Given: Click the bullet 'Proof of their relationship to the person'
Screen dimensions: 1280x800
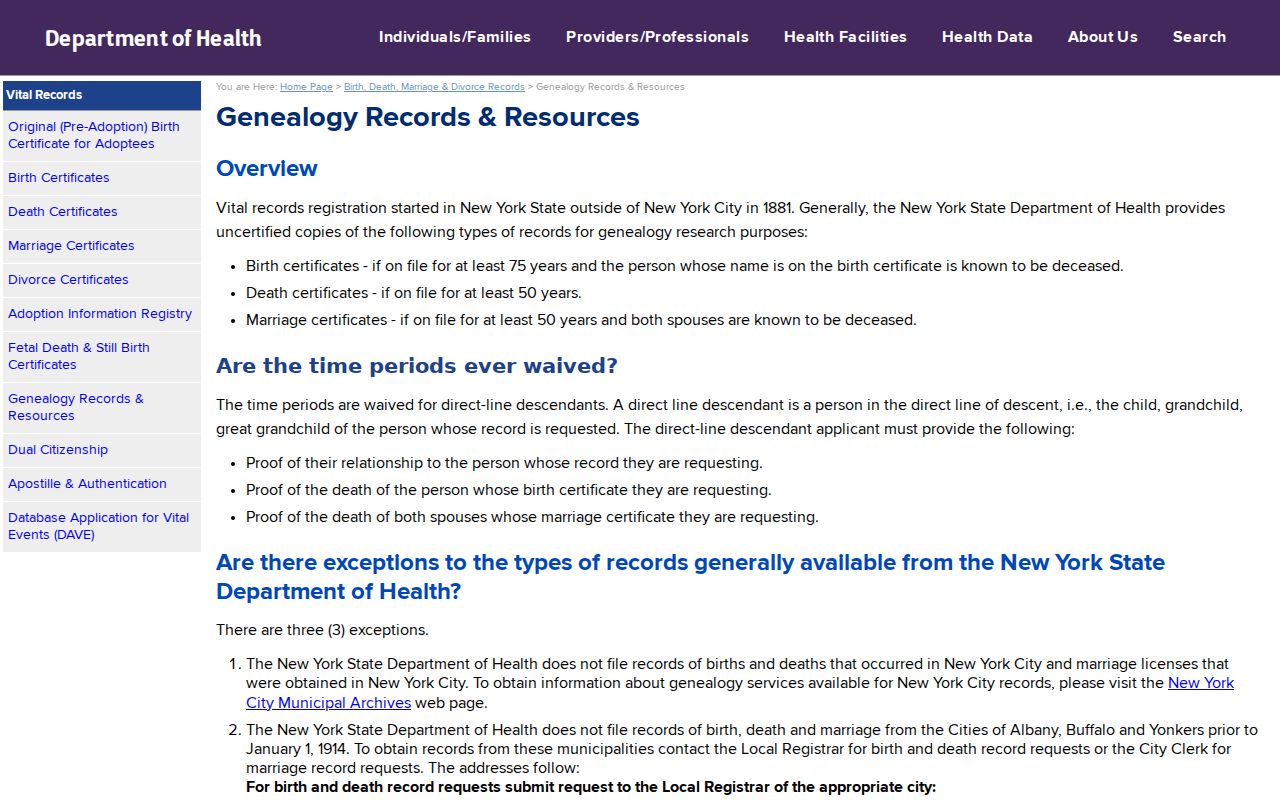Looking at the screenshot, I should [504, 463].
